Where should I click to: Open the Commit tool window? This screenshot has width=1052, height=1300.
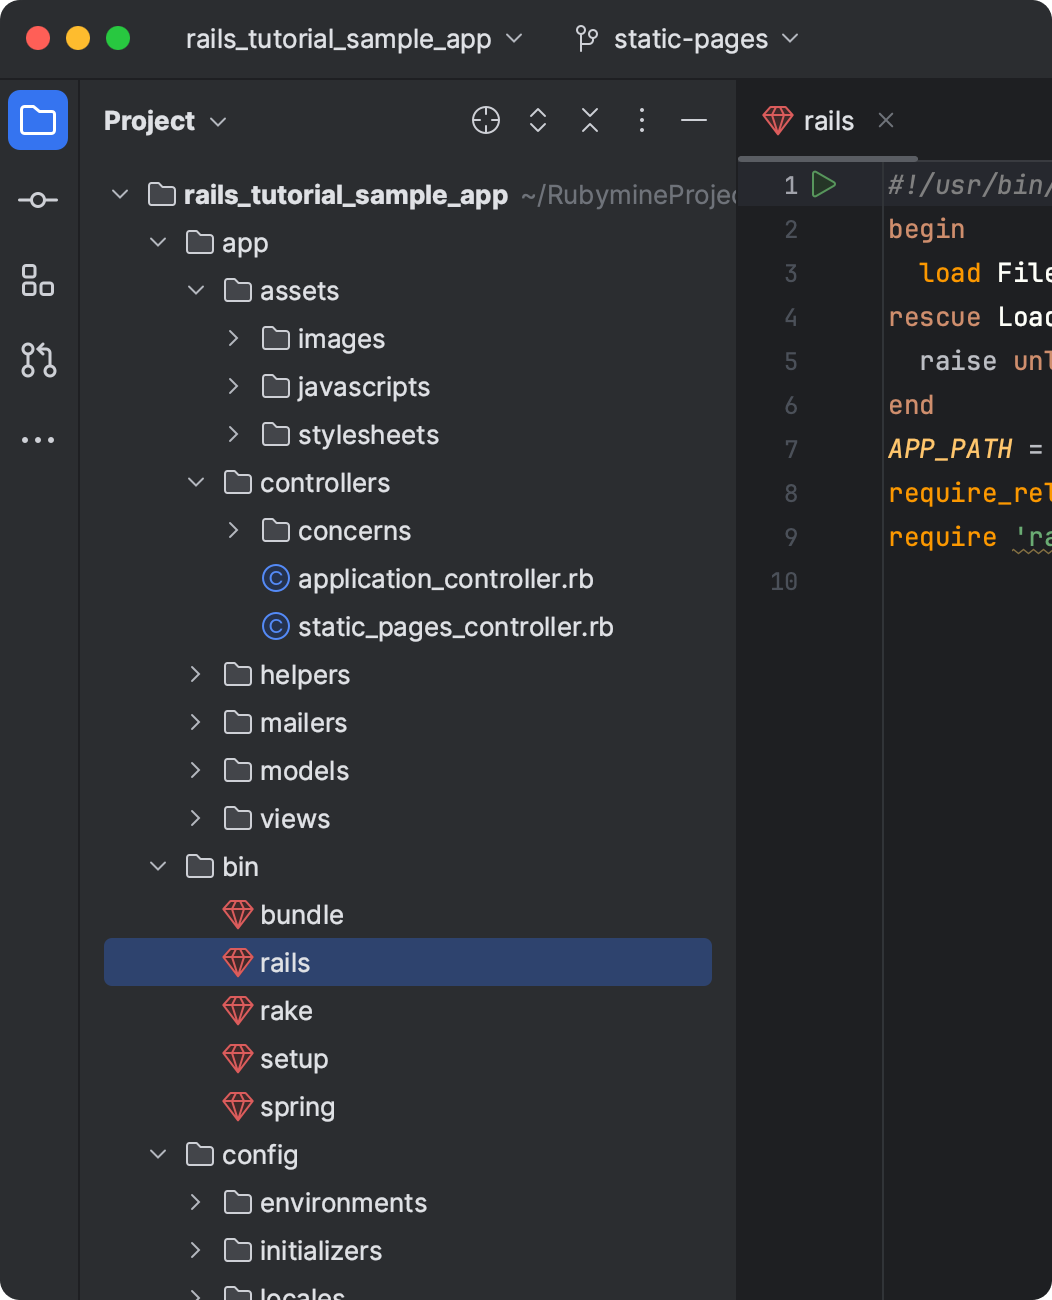tap(38, 200)
